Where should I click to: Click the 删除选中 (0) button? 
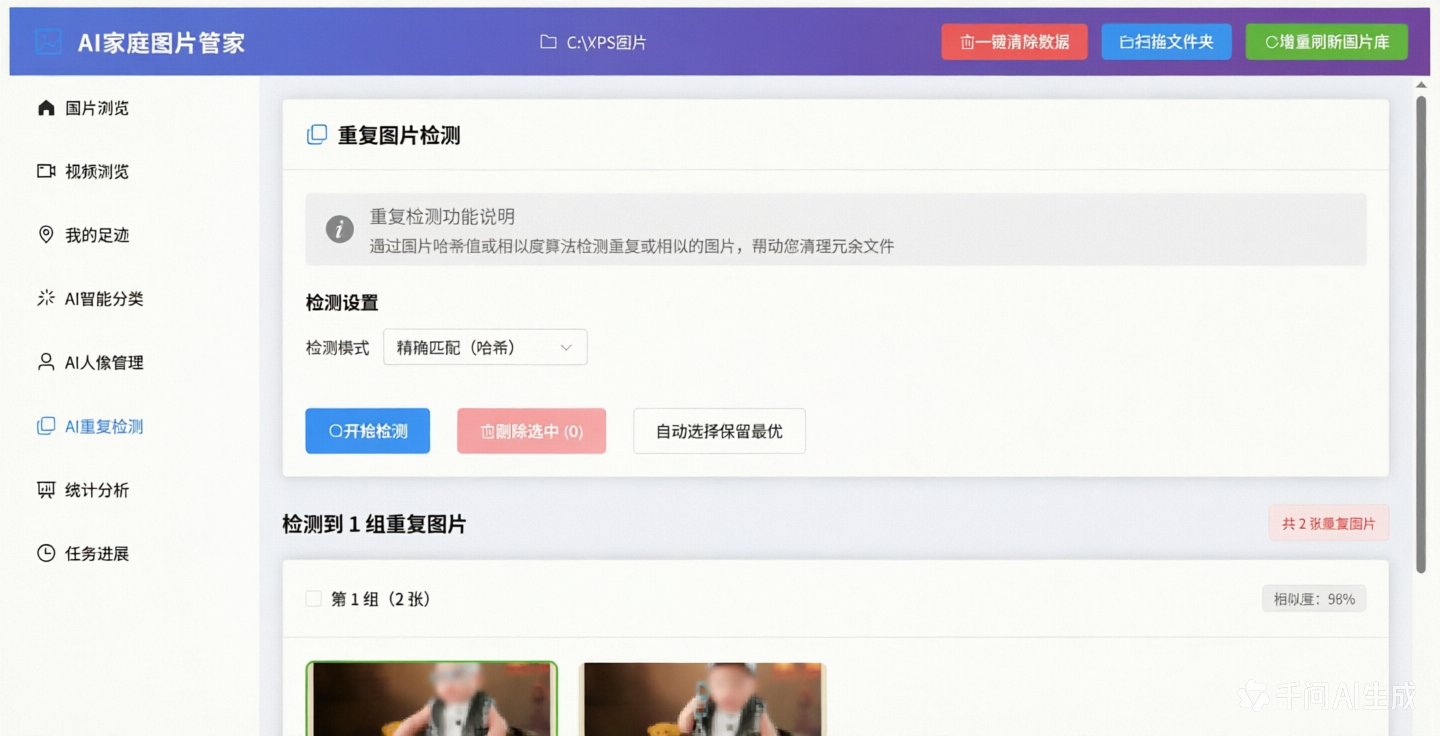[x=531, y=431]
